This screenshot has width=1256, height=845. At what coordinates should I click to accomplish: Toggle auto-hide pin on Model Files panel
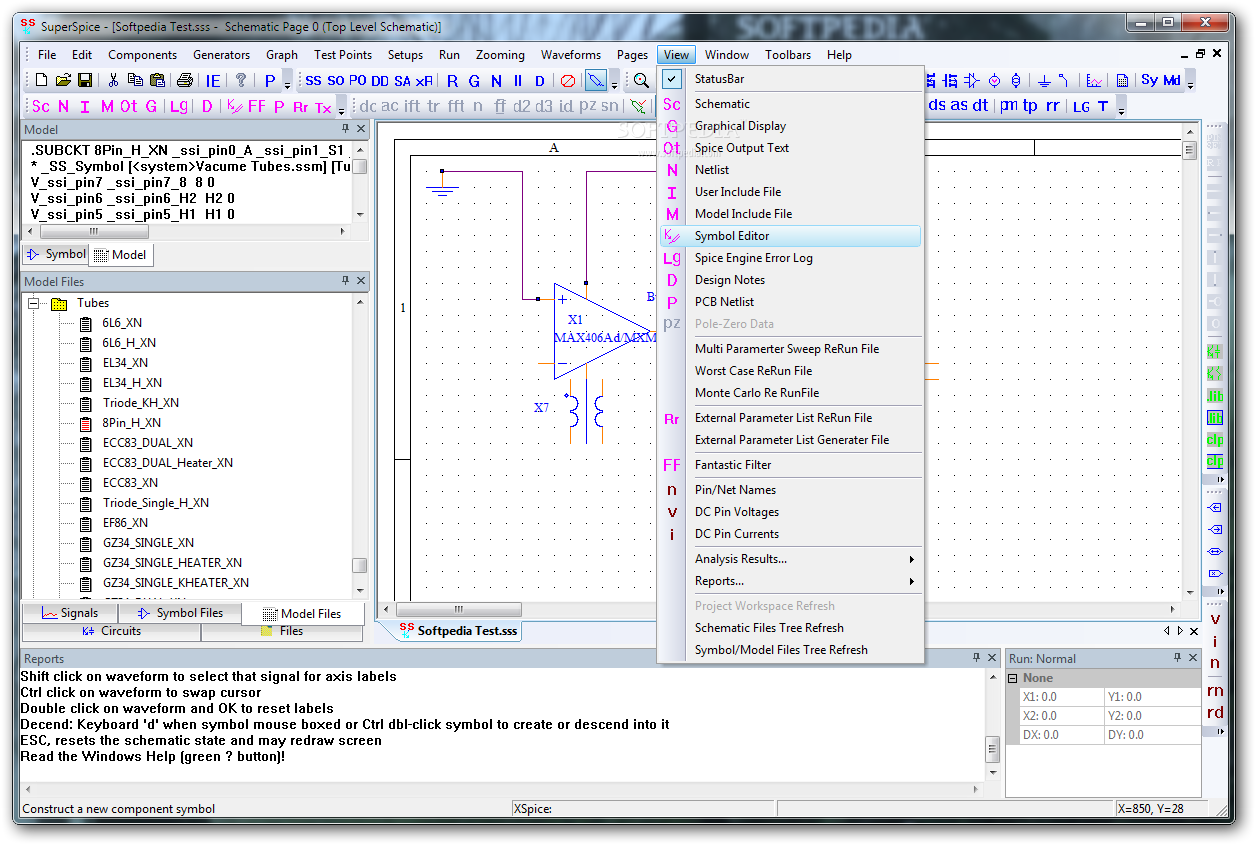tap(346, 281)
